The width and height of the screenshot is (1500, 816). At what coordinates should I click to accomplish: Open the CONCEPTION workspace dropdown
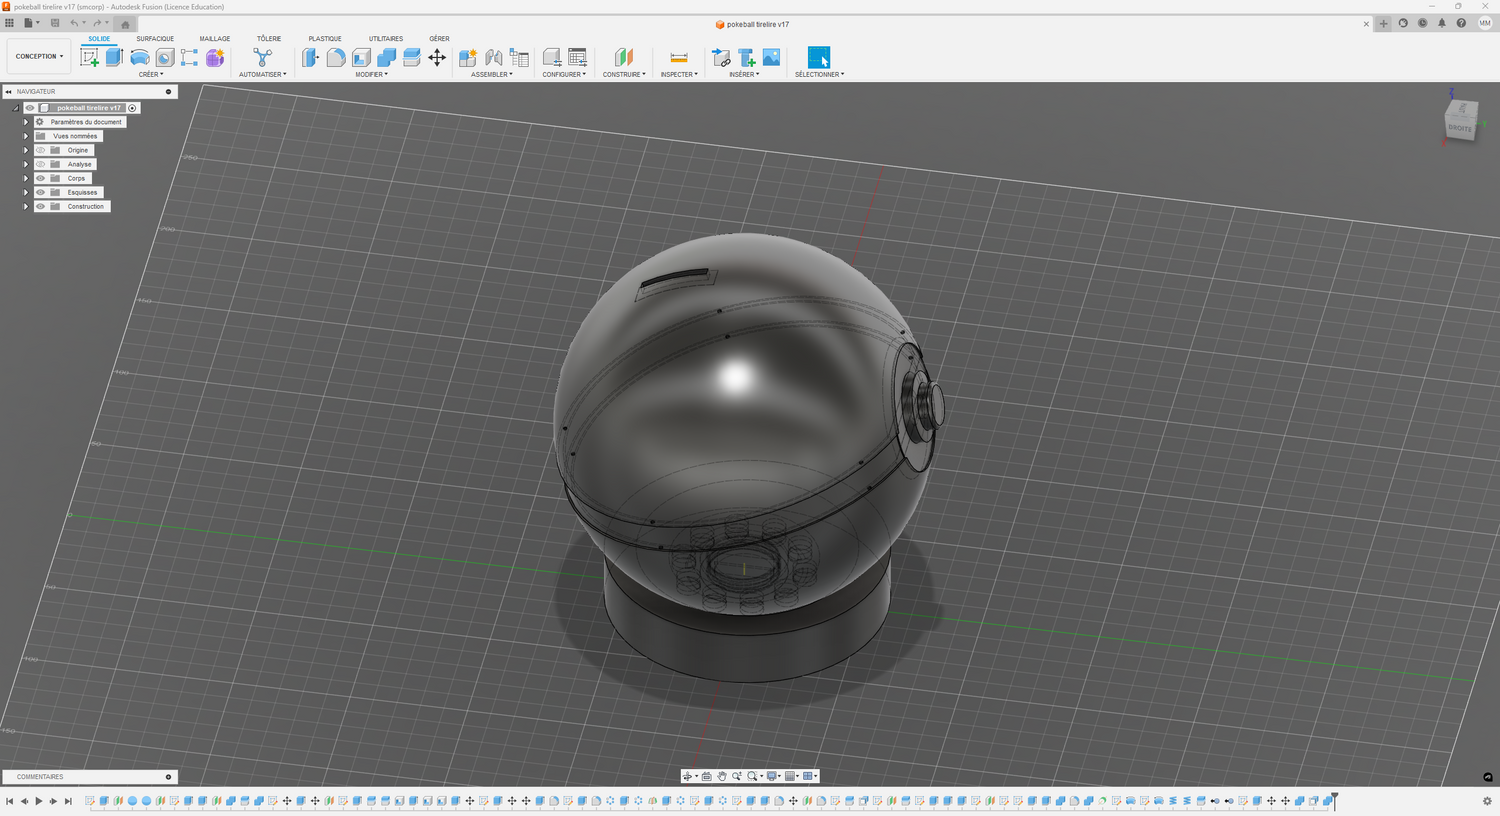pyautogui.click(x=39, y=56)
